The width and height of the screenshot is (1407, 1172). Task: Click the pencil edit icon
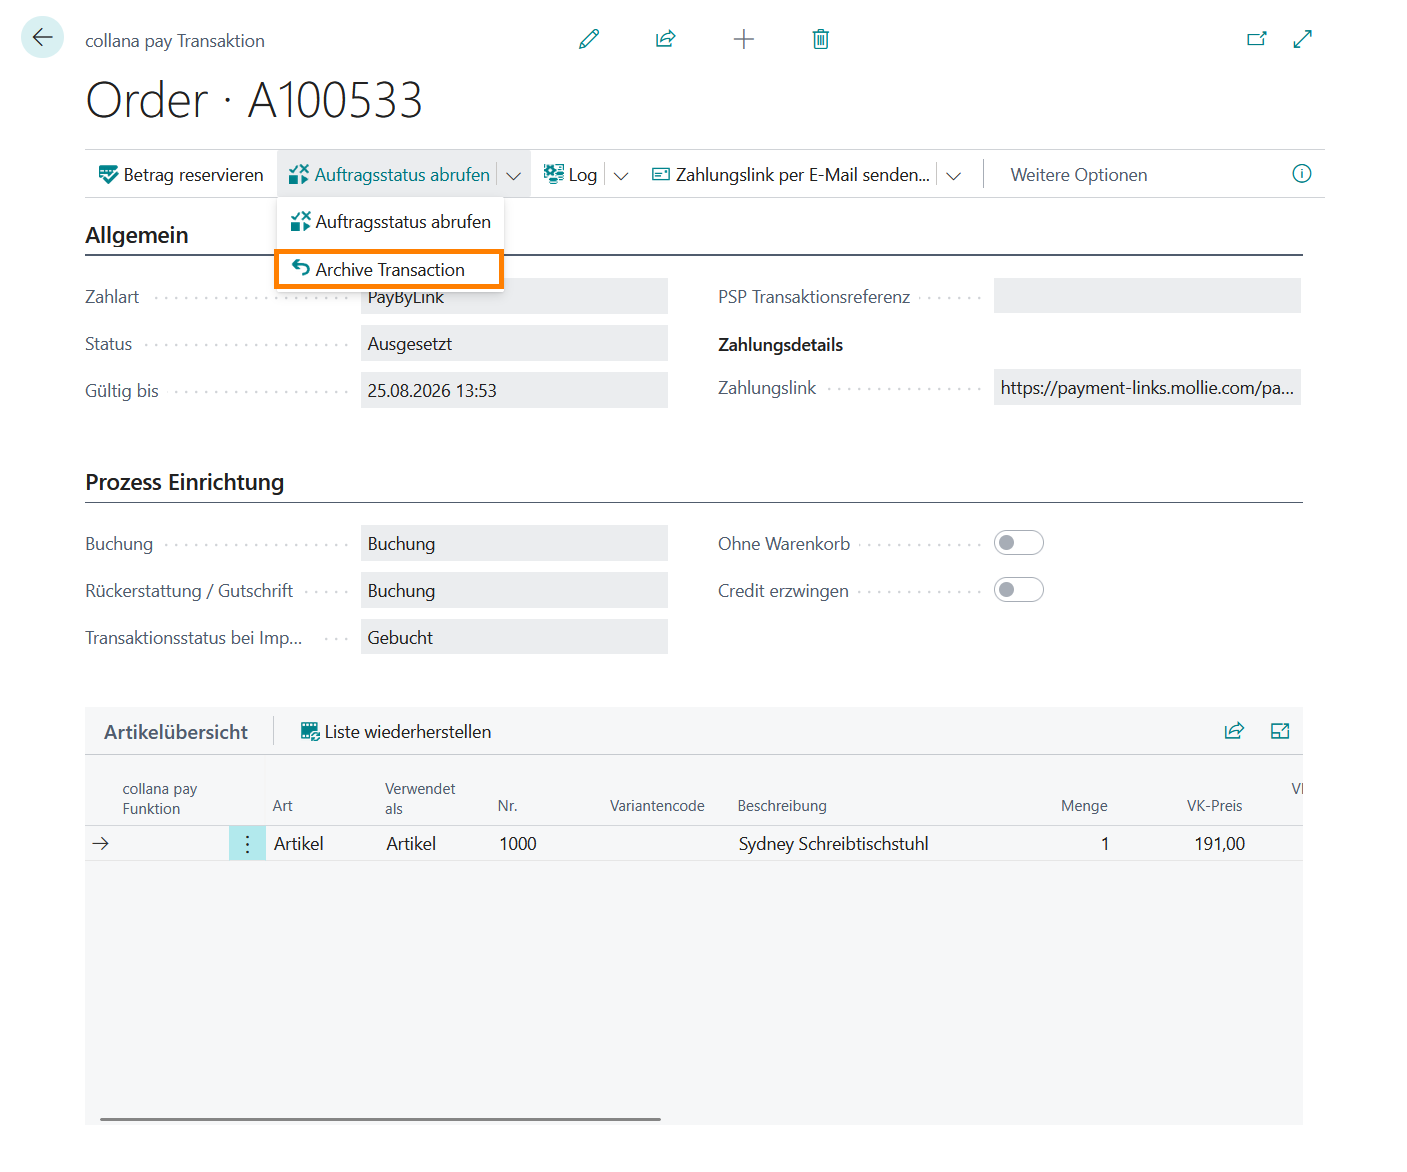tap(589, 39)
